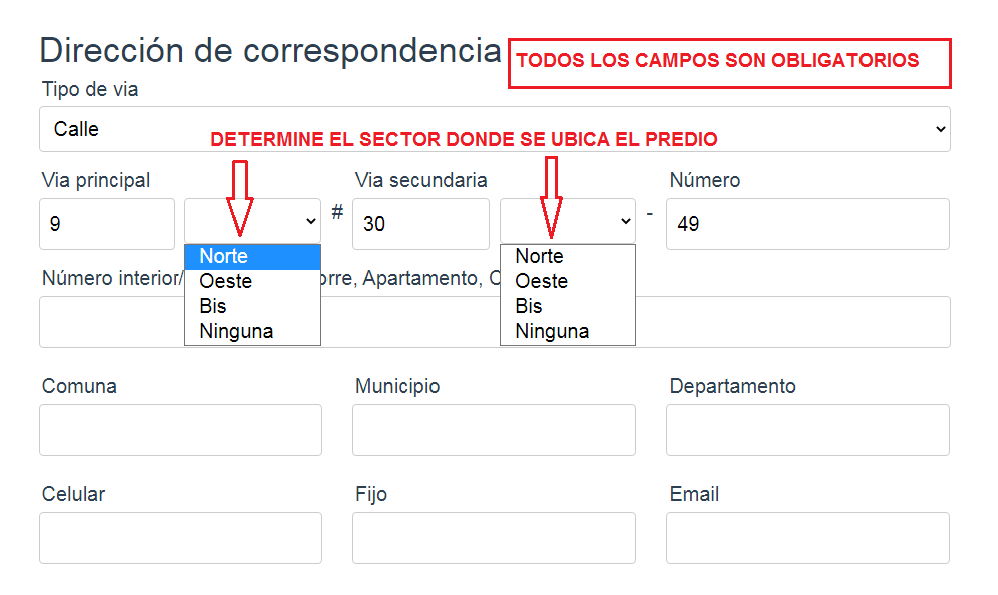Viewport: 998px width, 595px height.
Task: Select Oeste in the Via principal list
Action: [x=252, y=282]
